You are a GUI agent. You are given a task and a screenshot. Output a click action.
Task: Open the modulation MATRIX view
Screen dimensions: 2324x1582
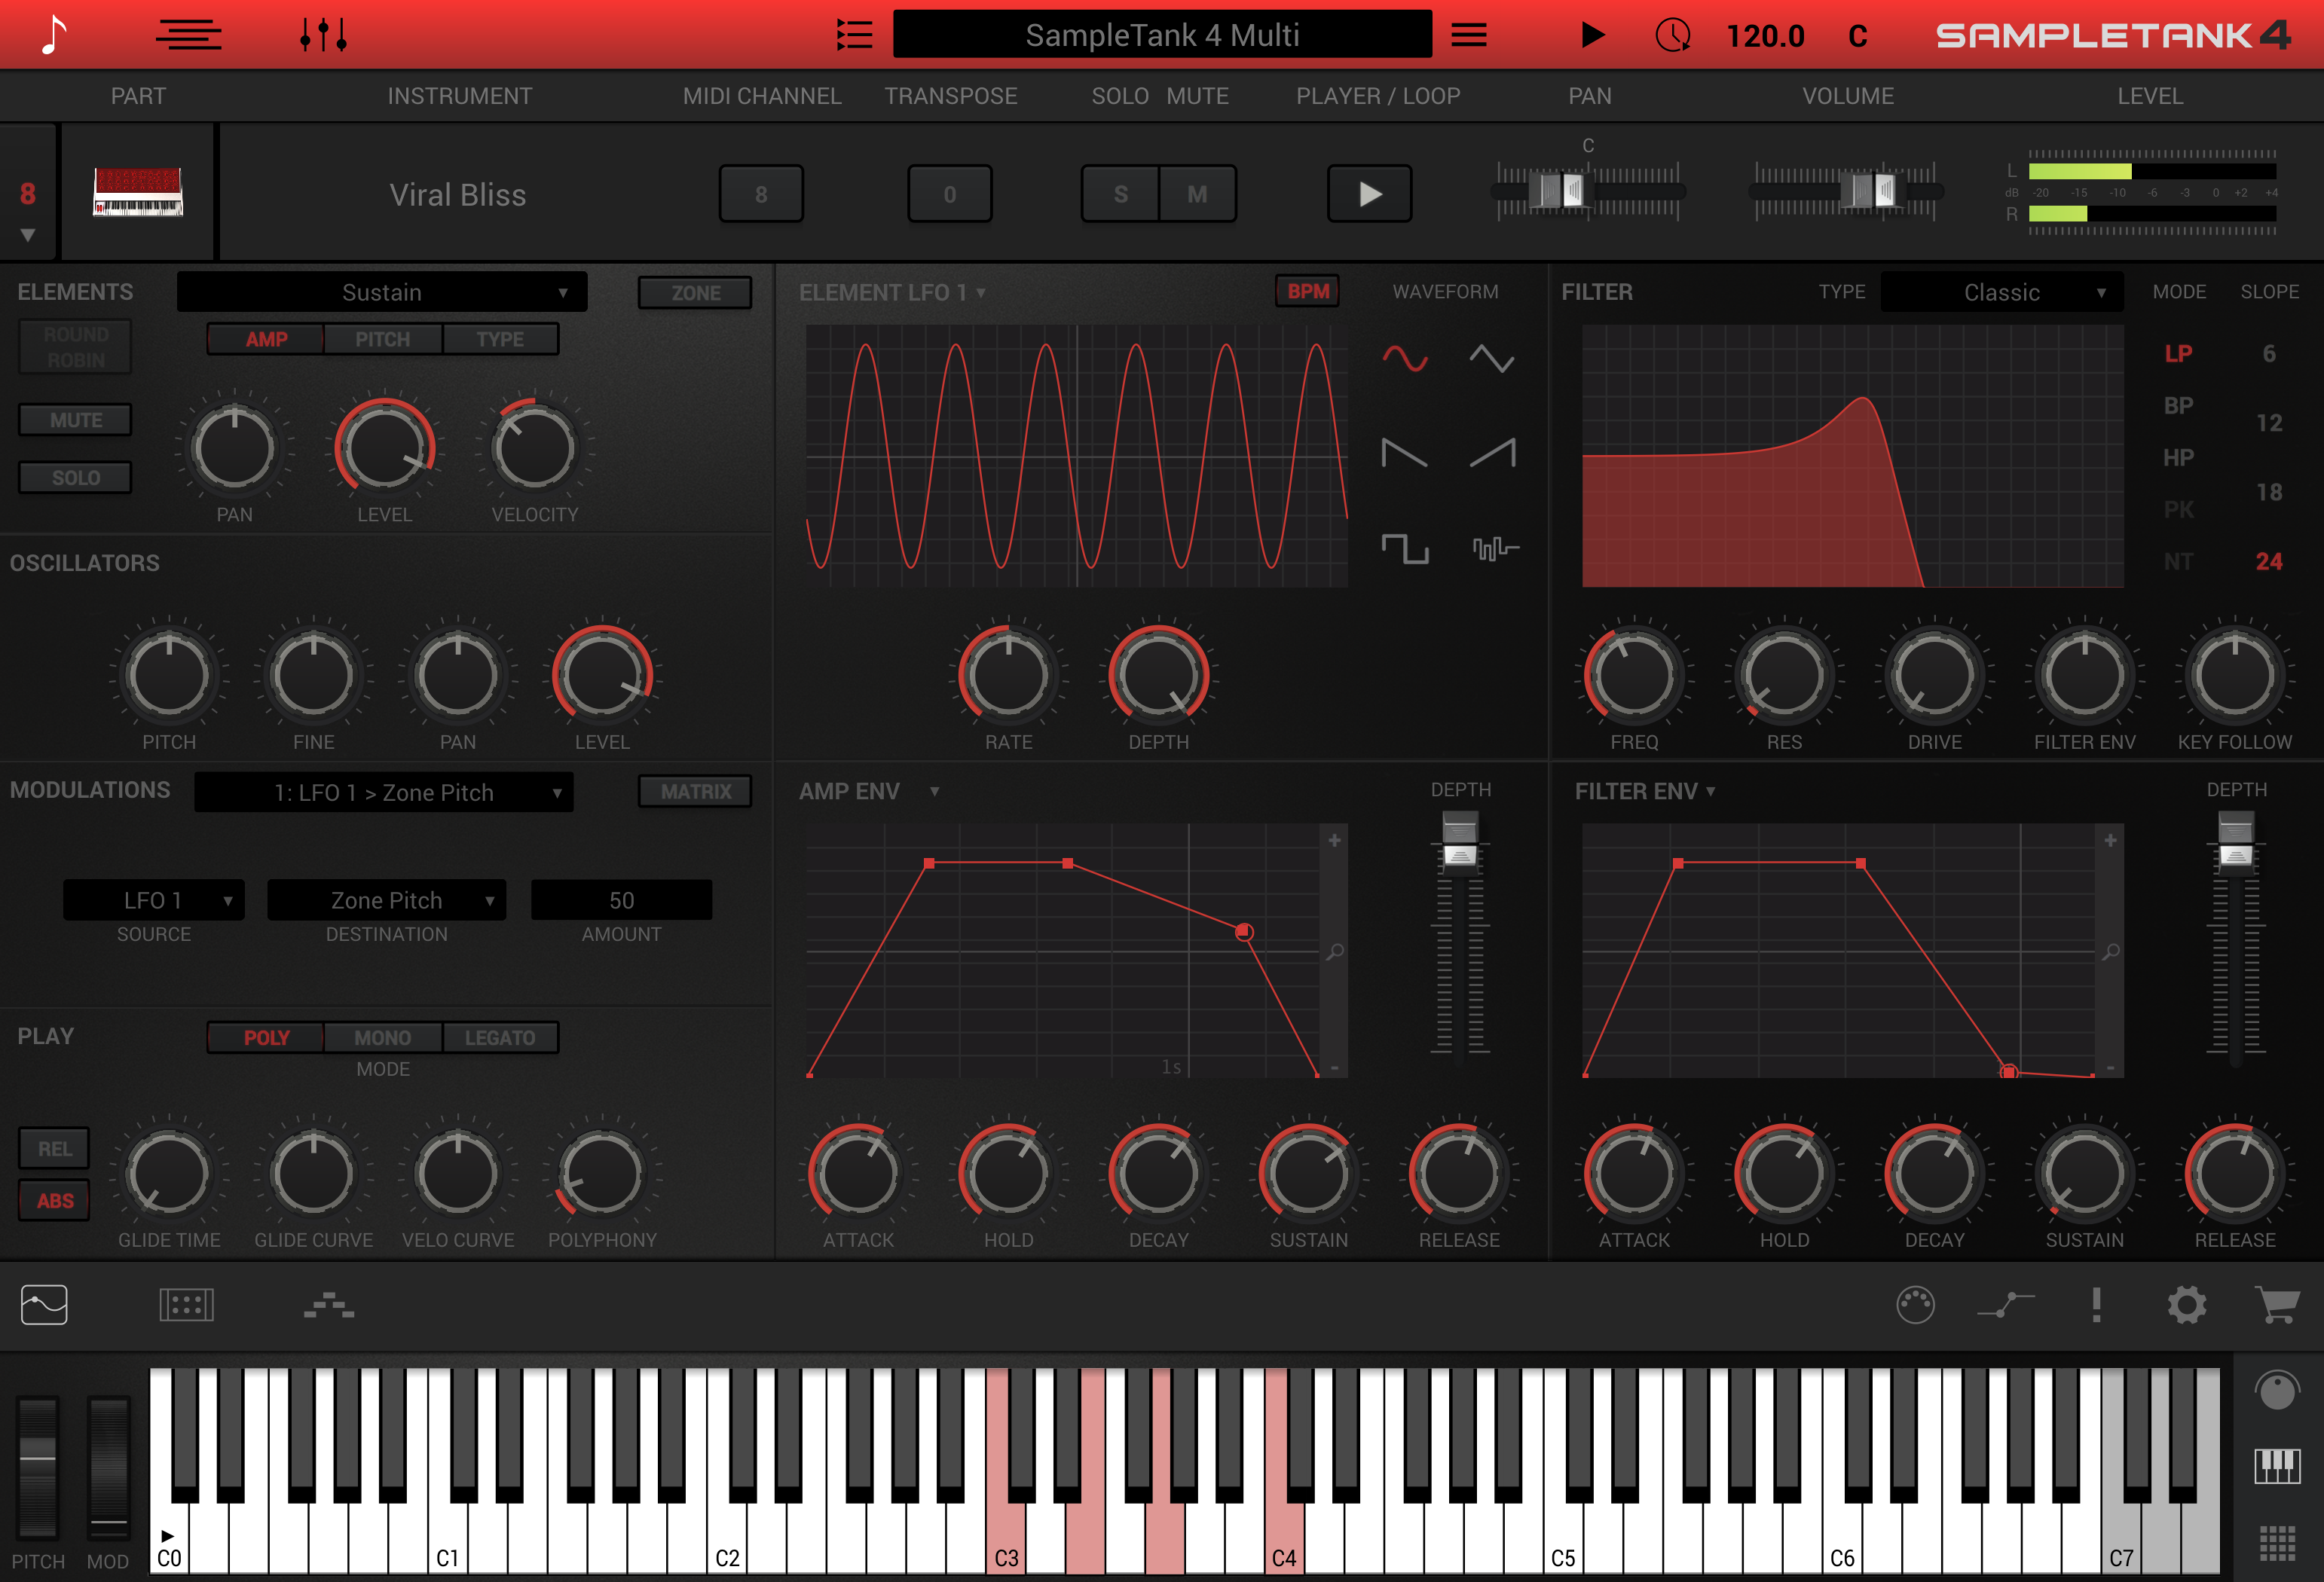(x=695, y=791)
